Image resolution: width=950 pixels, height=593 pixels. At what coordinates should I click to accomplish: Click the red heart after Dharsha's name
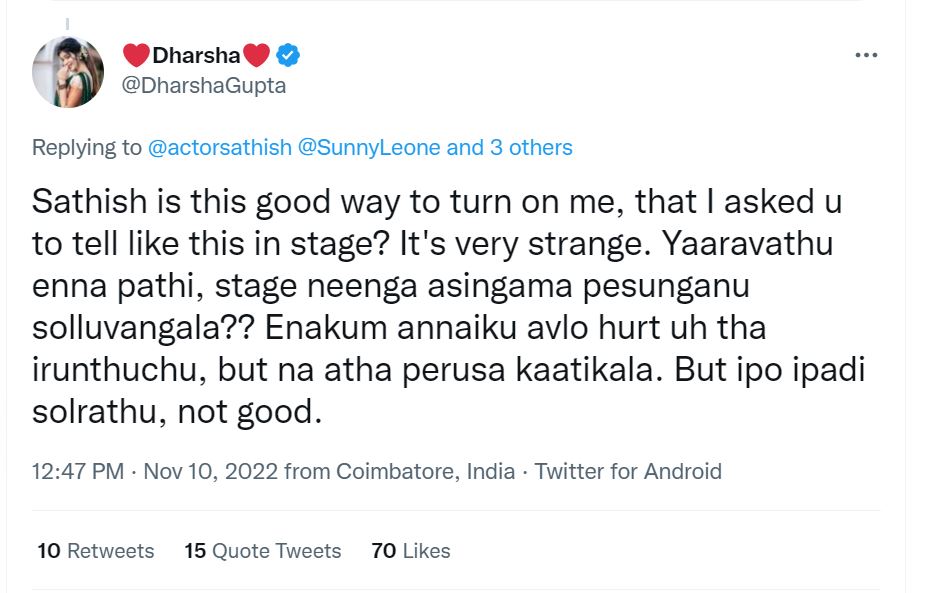pyautogui.click(x=256, y=55)
